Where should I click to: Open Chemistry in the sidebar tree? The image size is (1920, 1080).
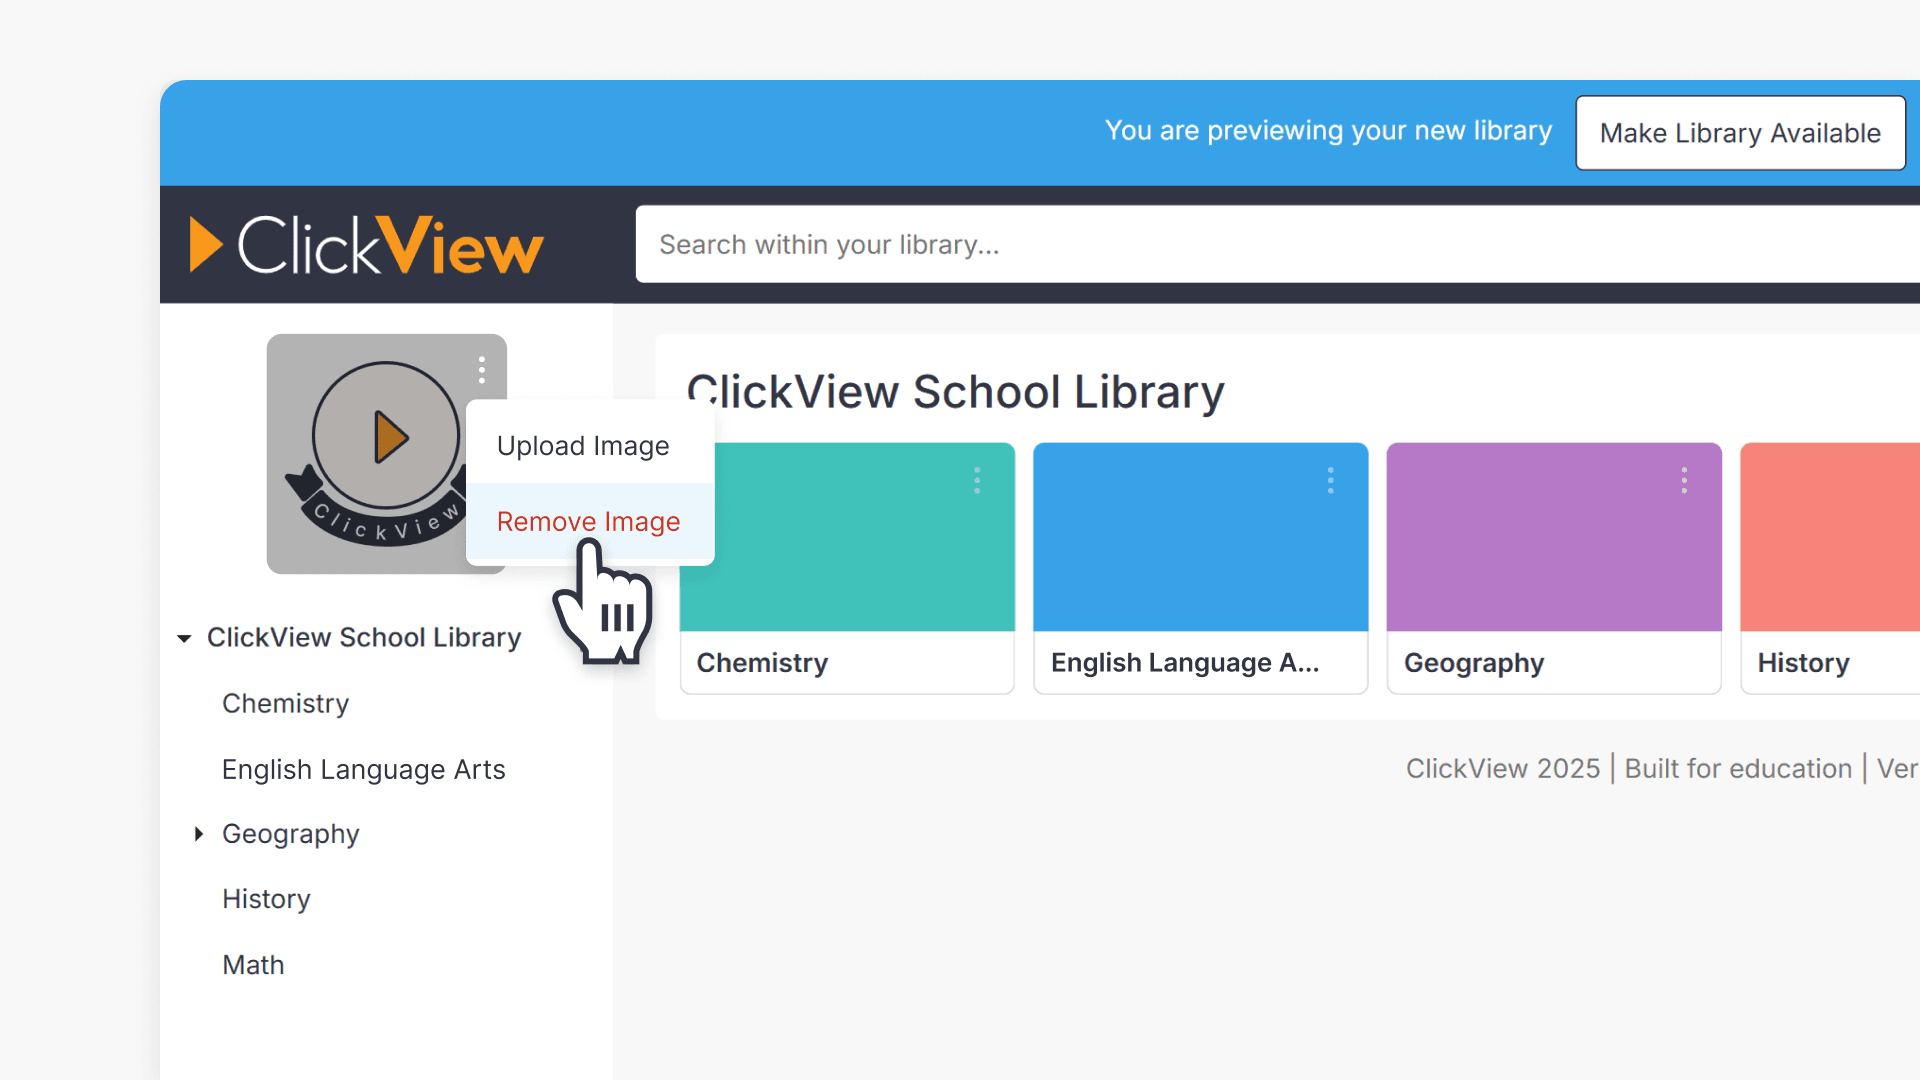[x=285, y=704]
